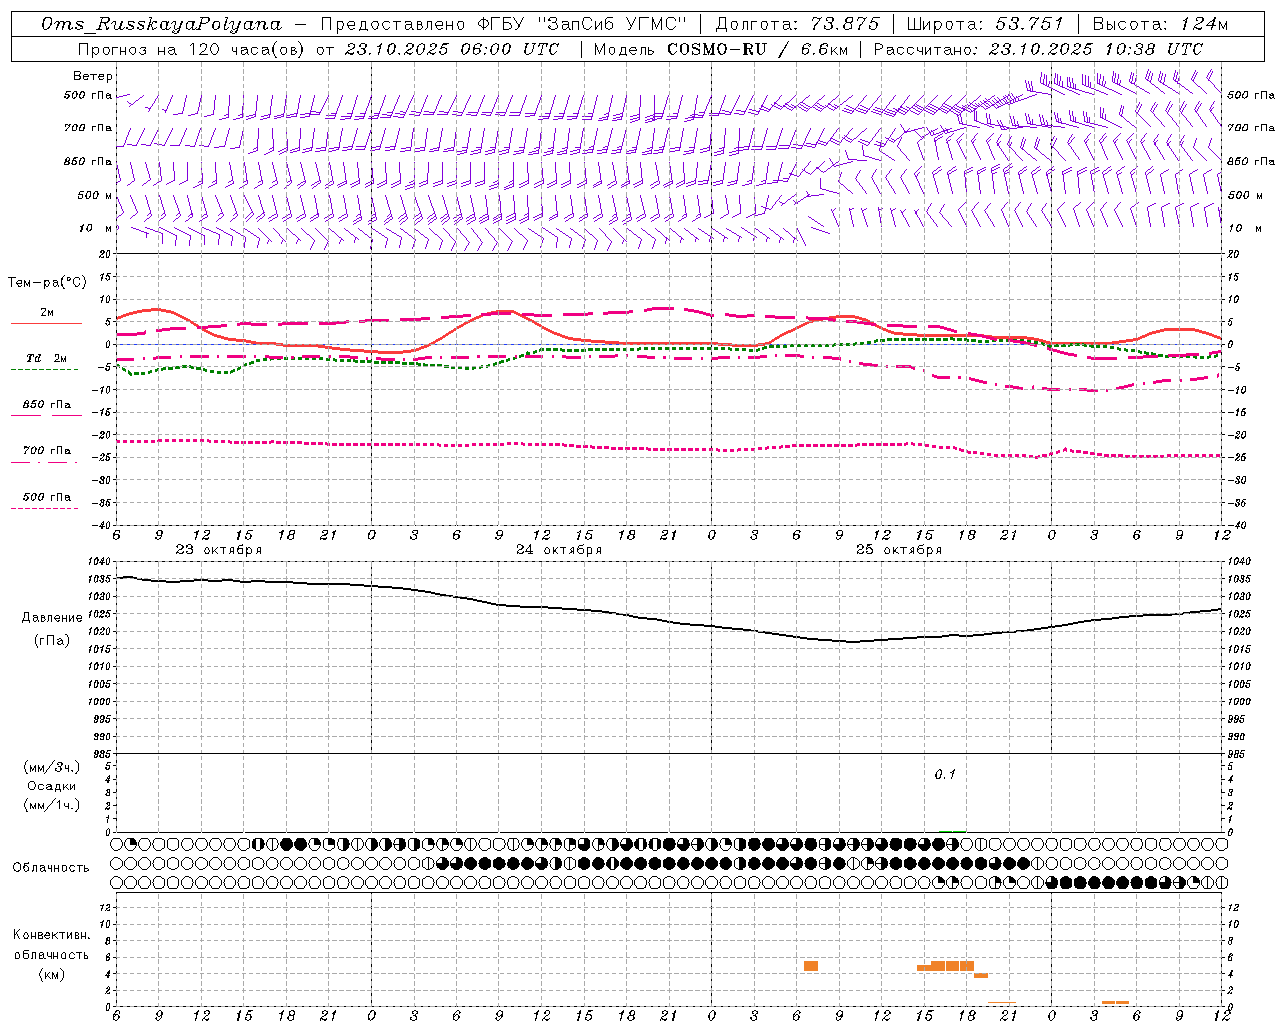This screenshot has height=1024, width=1280.
Task: Click the Oms_RusskayaPolyana station title
Action: click(162, 24)
